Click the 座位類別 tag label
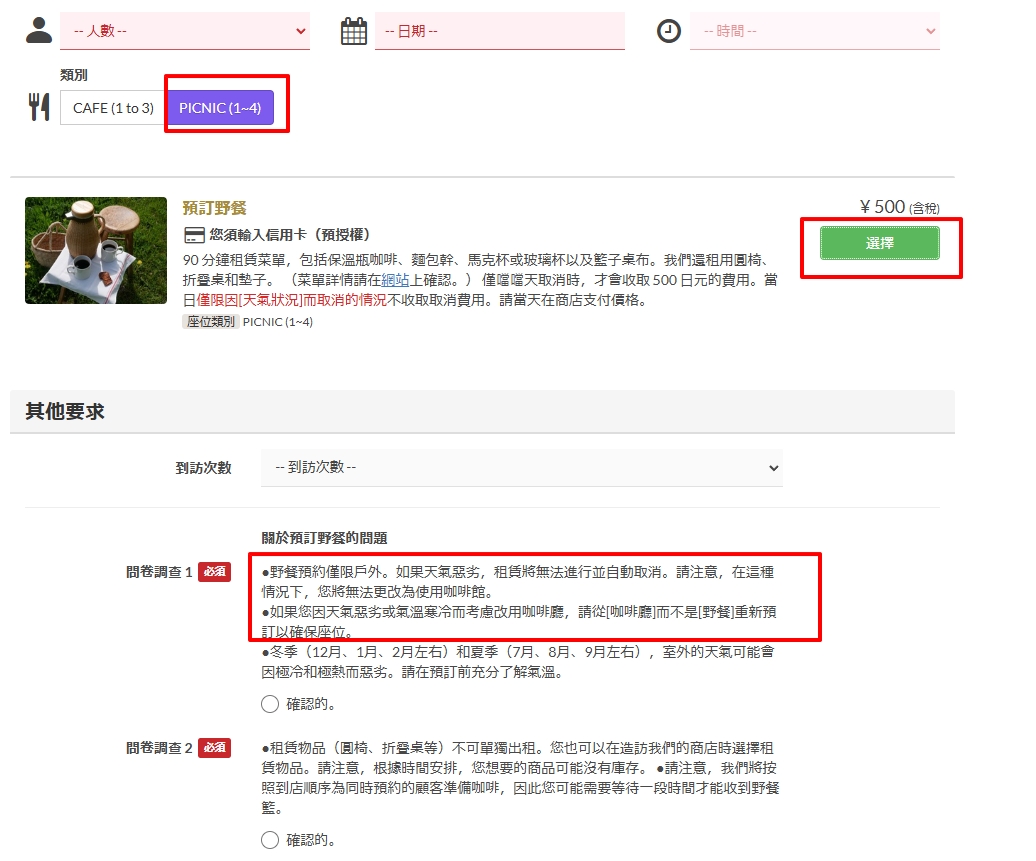The height and width of the screenshot is (861, 1036). [211, 322]
